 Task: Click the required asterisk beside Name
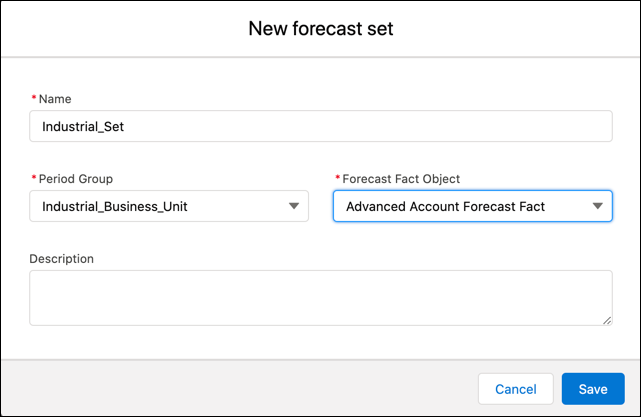click(33, 99)
